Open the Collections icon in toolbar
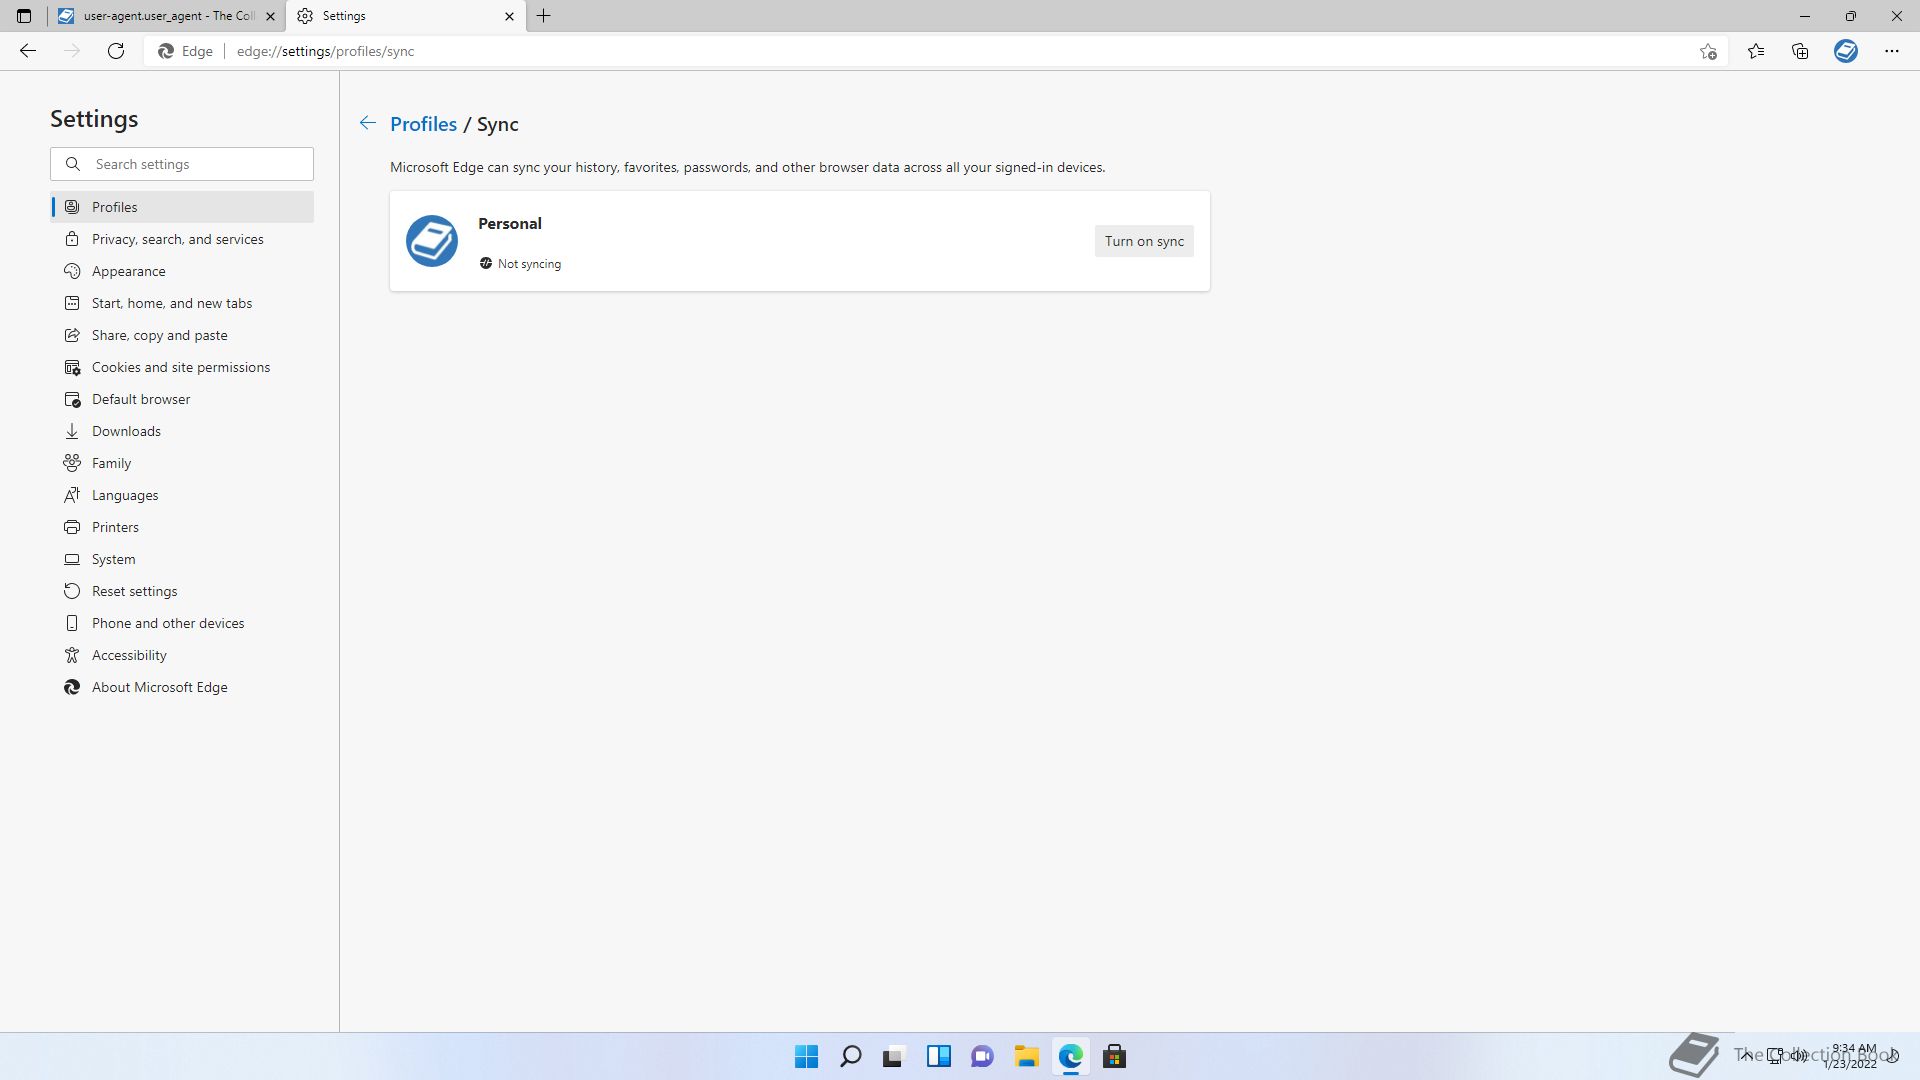Viewport: 1920px width, 1080px height. pyautogui.click(x=1800, y=51)
